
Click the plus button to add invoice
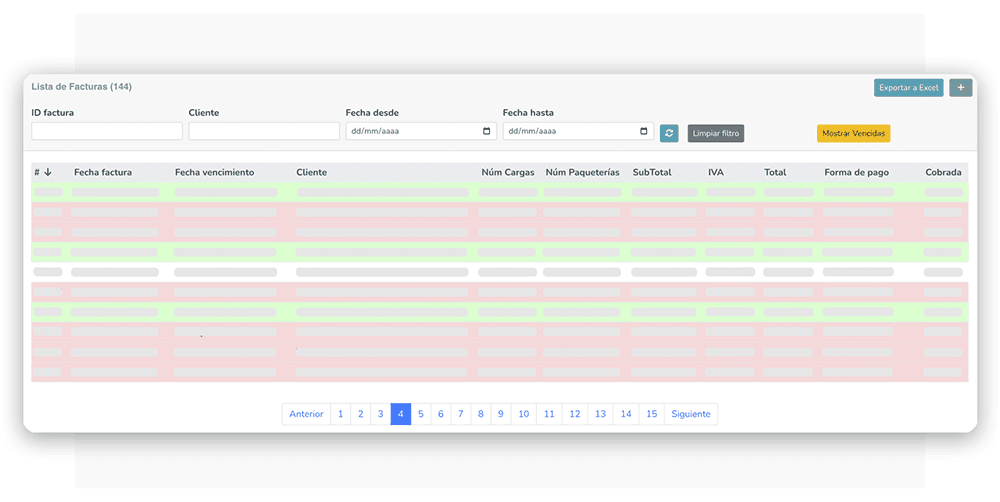pos(960,88)
